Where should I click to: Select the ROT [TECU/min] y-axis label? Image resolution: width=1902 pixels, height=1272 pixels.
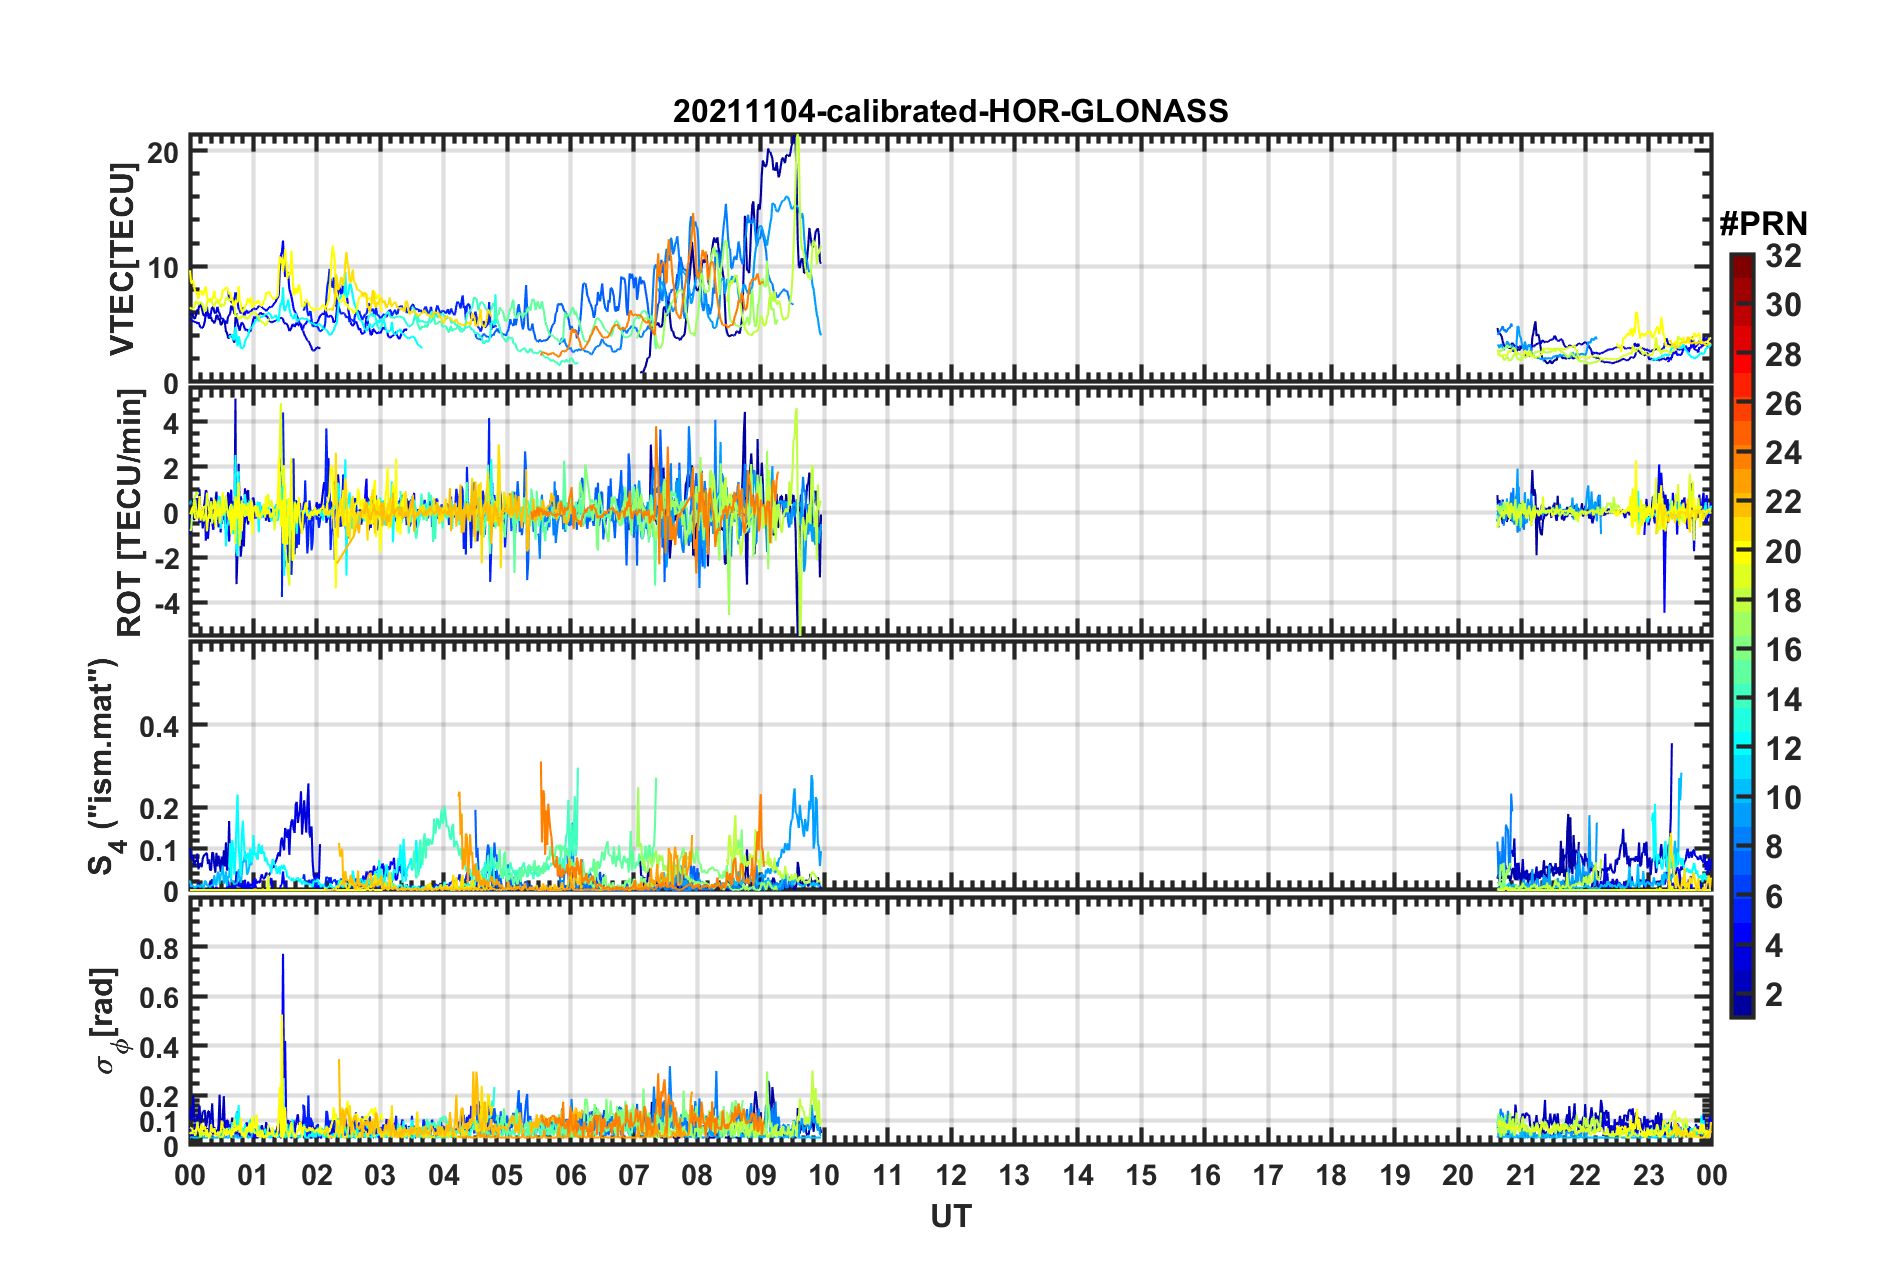[x=130, y=513]
